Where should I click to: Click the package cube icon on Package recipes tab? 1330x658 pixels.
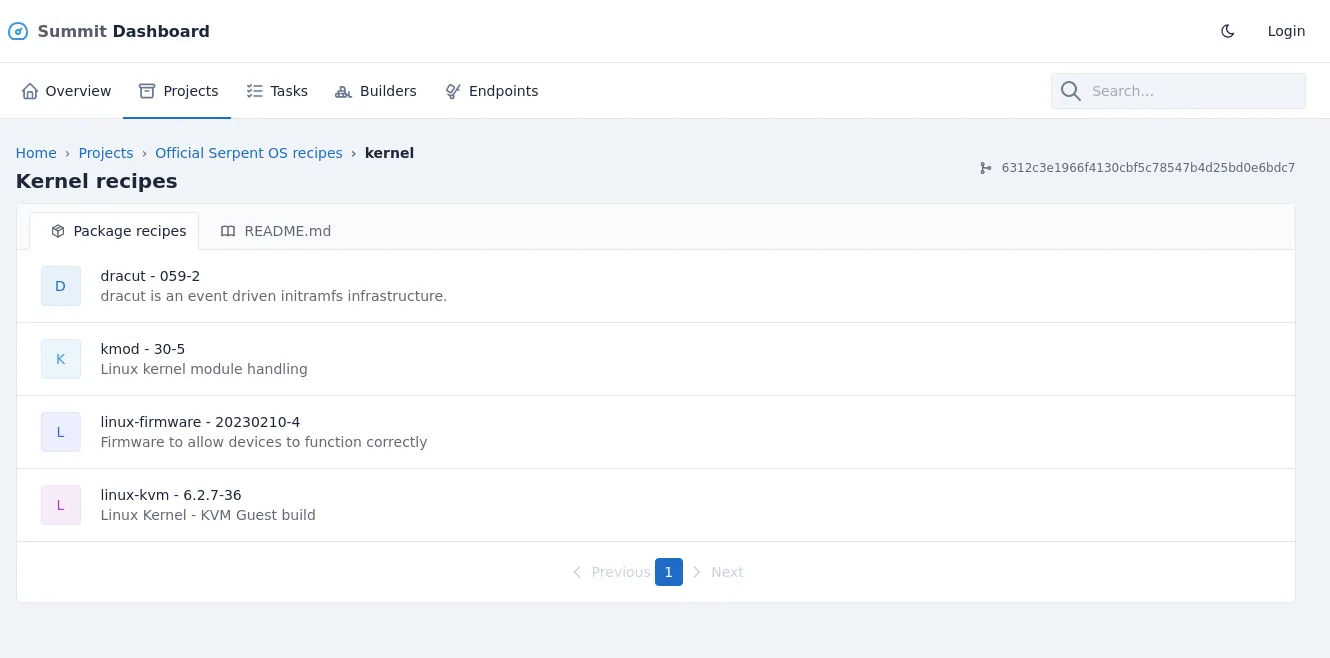point(58,231)
